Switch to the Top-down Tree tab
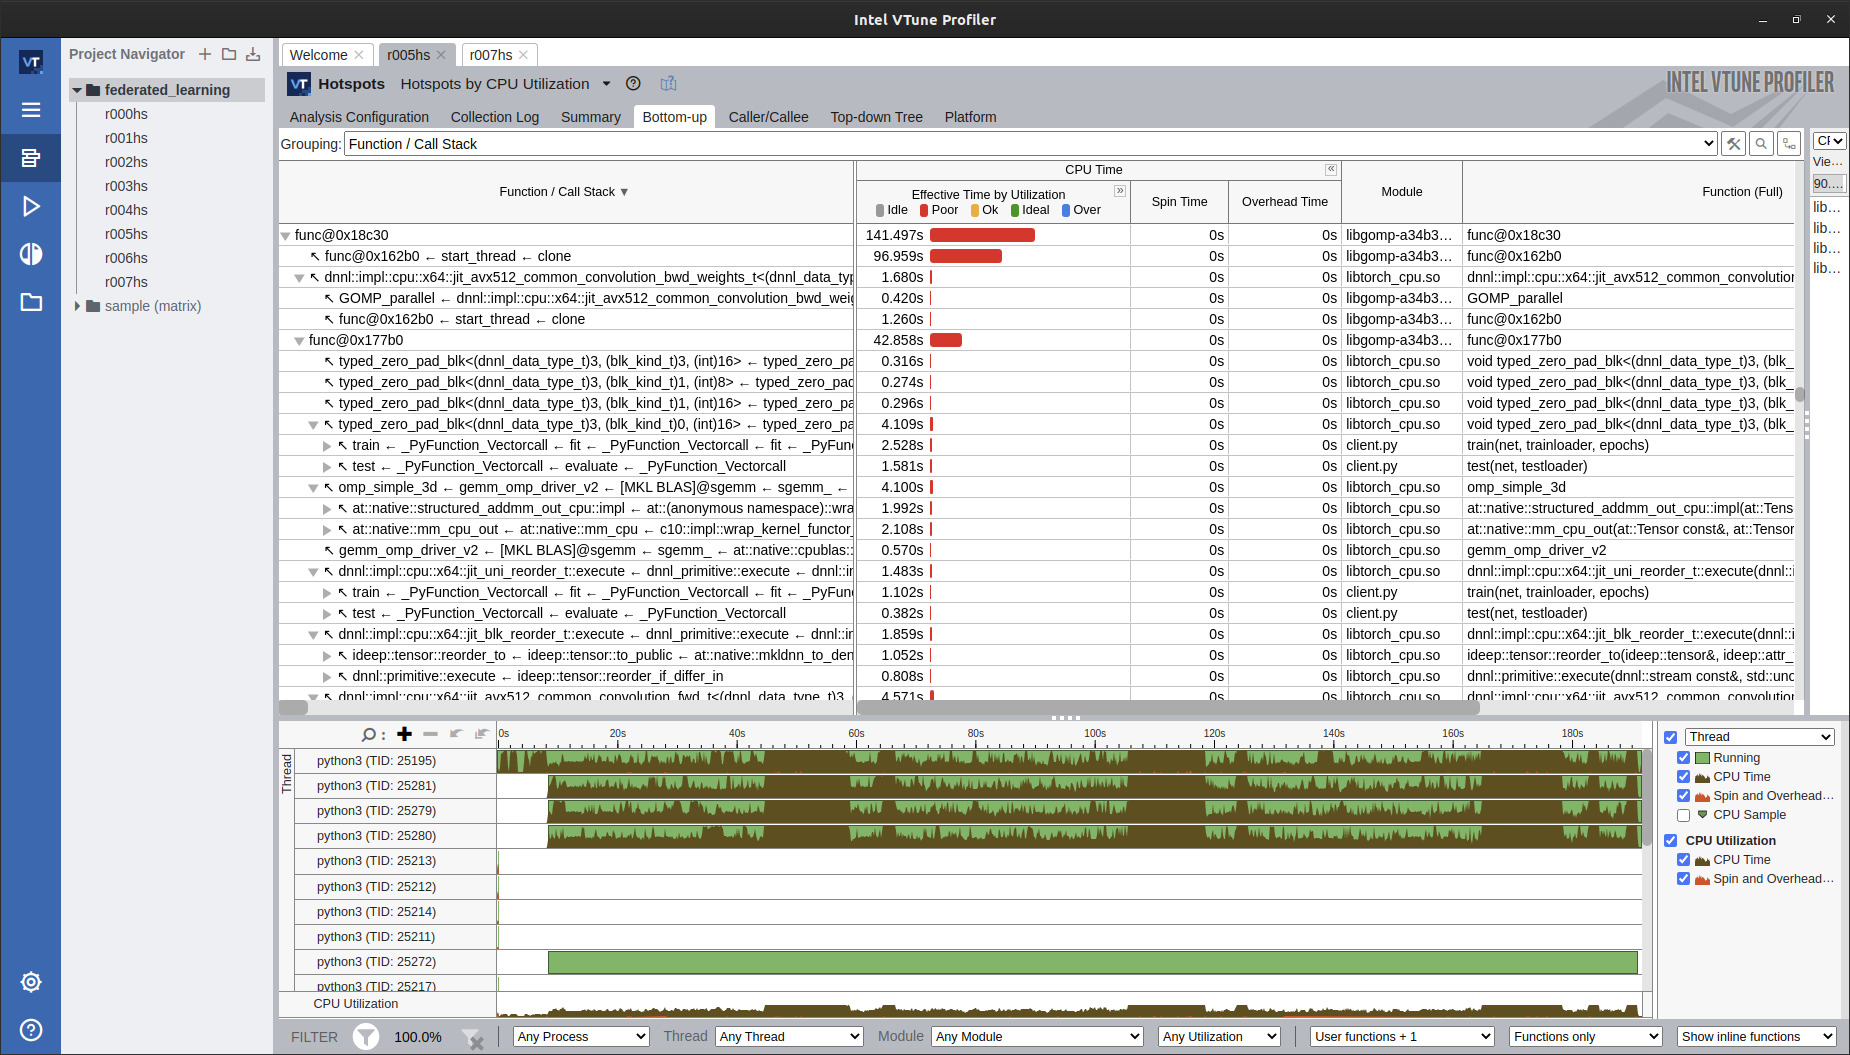 pyautogui.click(x=876, y=117)
